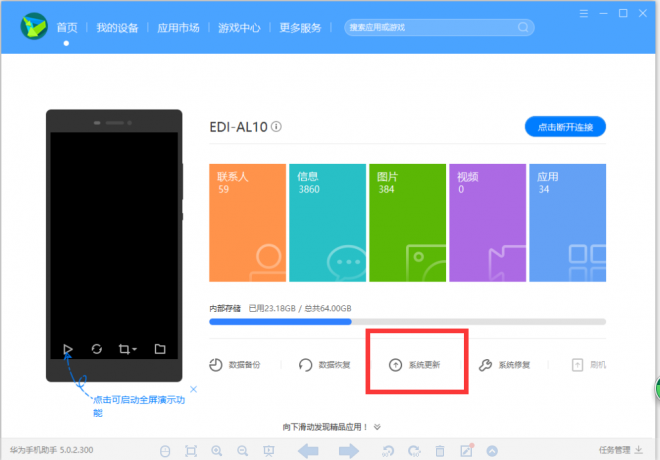Click the 点击可启动全屏演示功能 hint text

(138, 406)
